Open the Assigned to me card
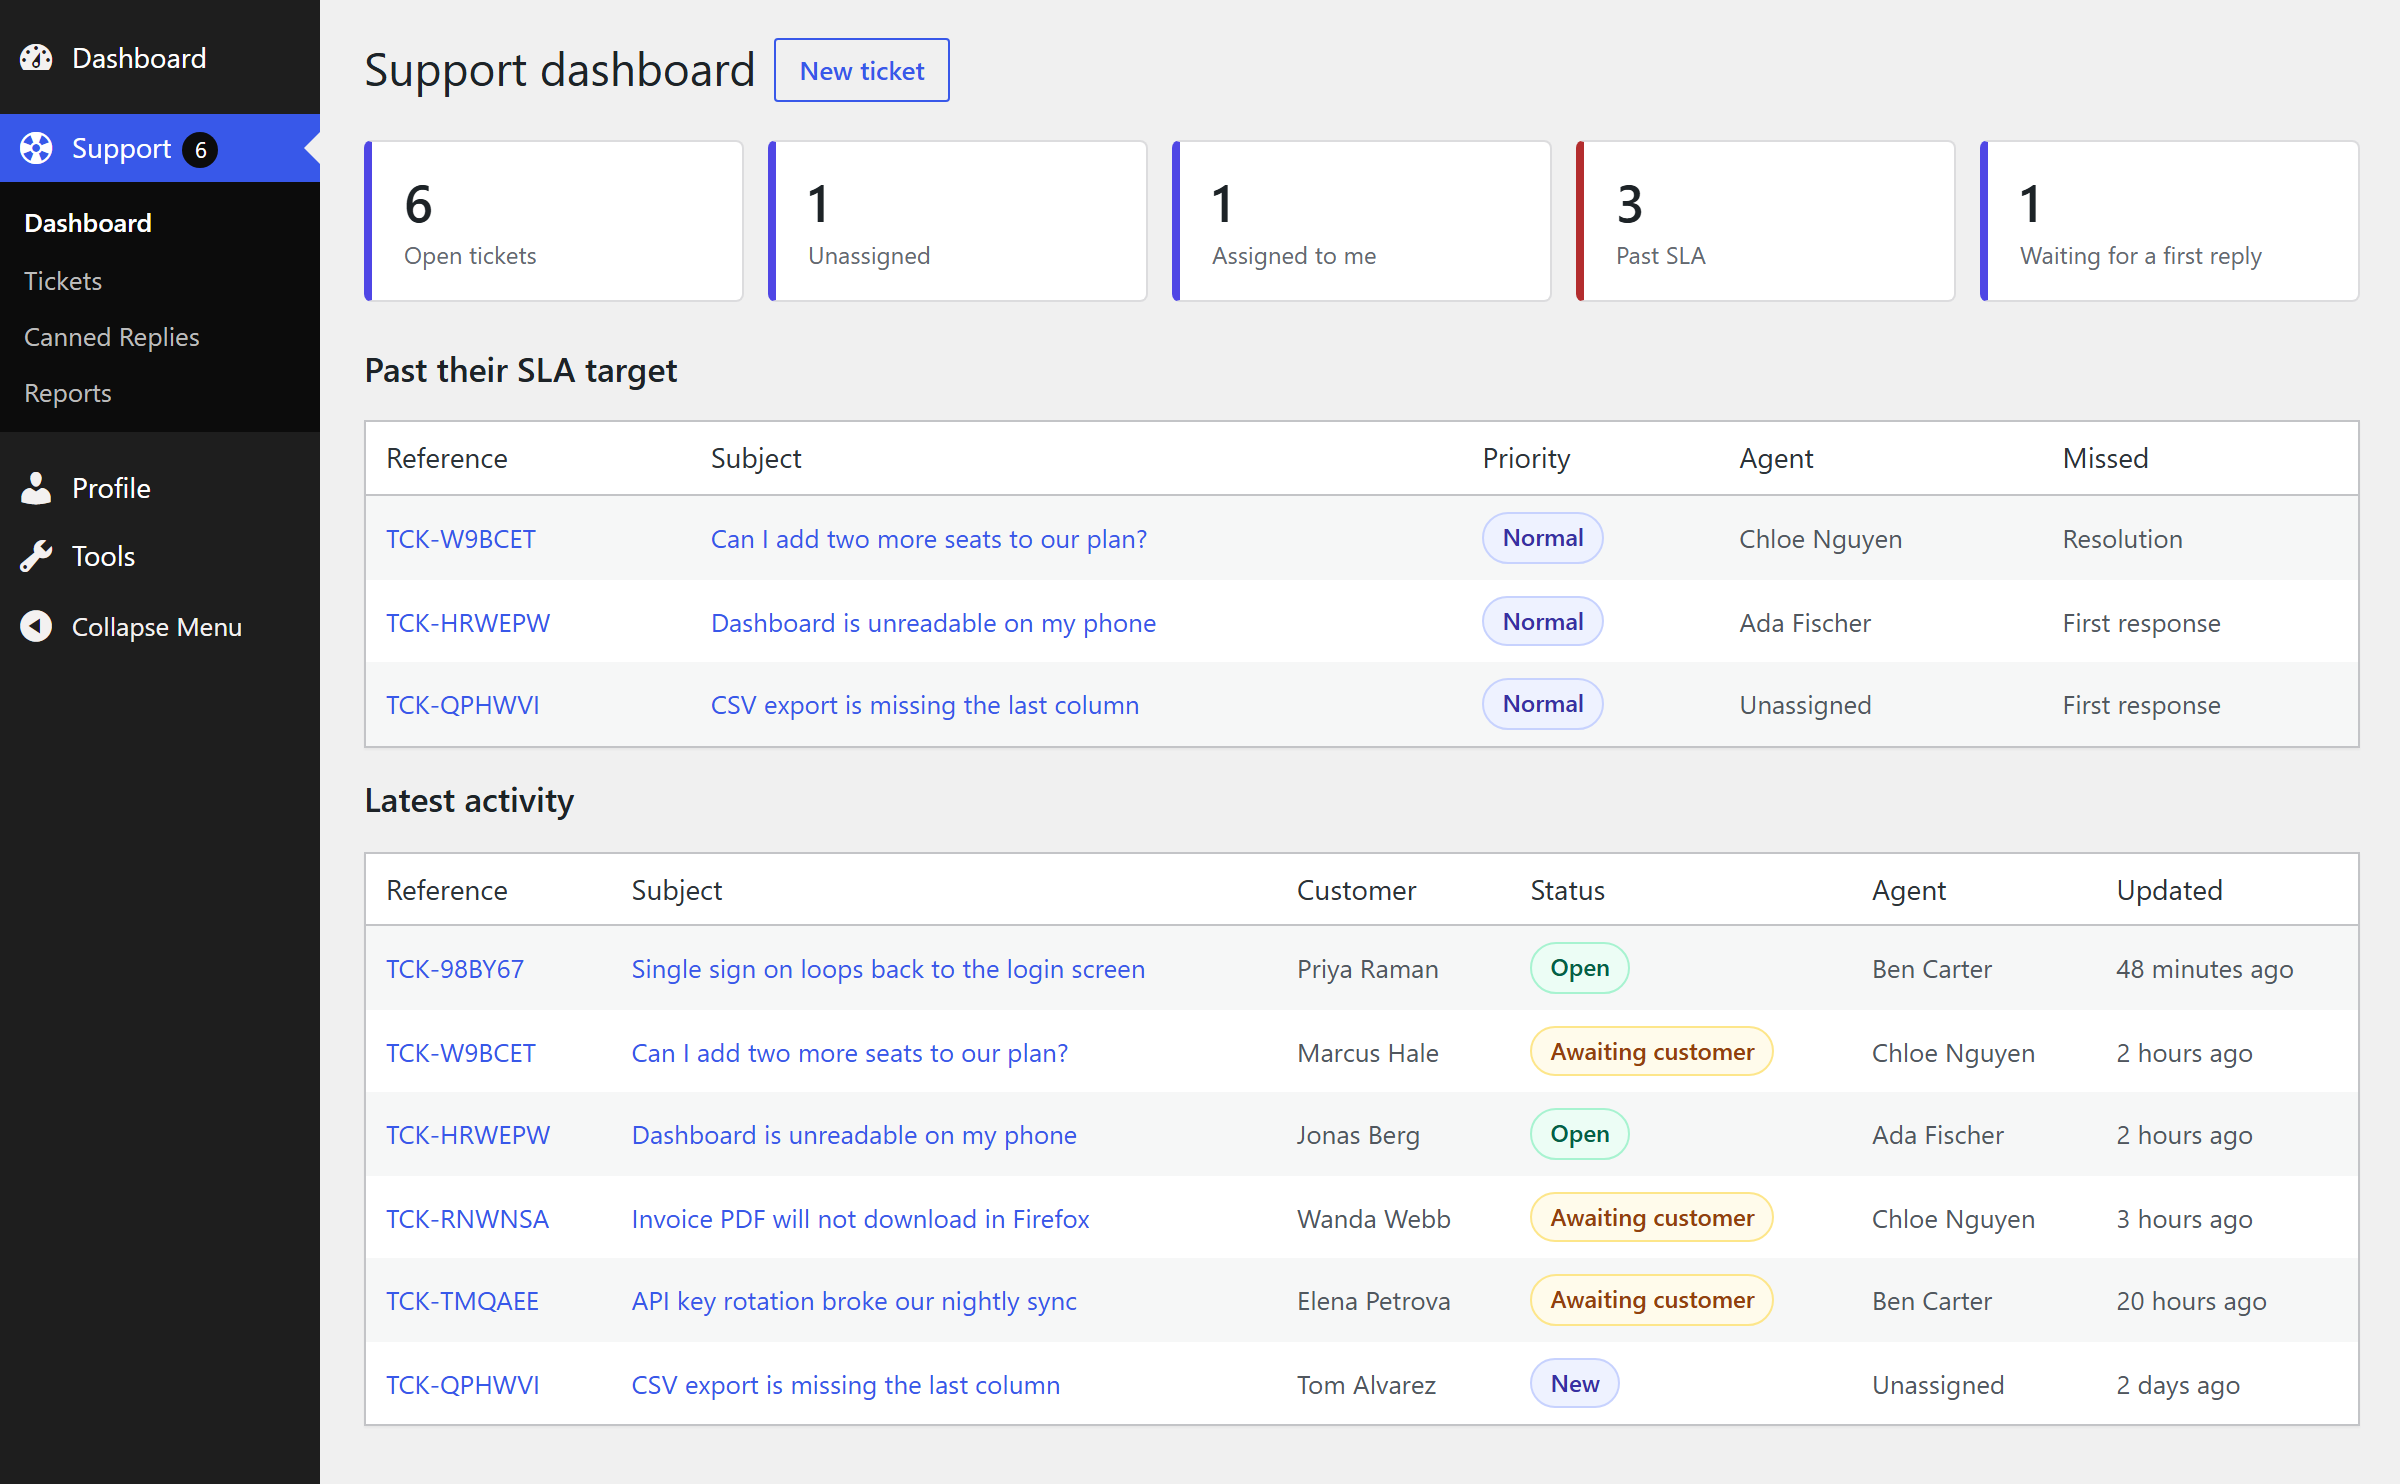The width and height of the screenshot is (2400, 1484). click(x=1362, y=221)
